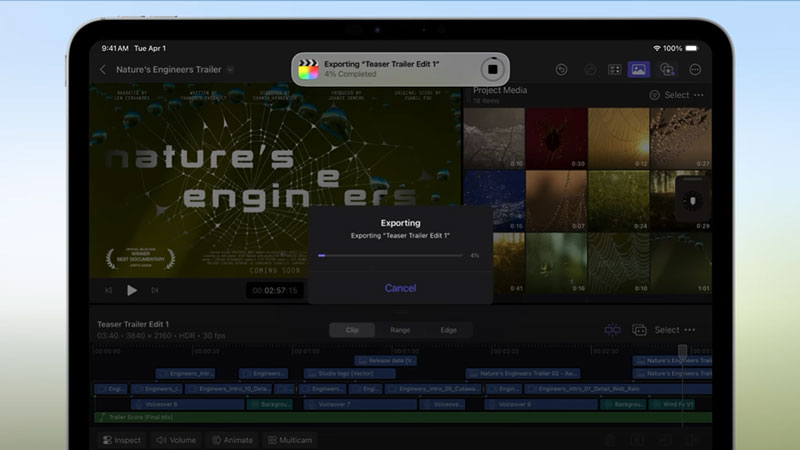Click the export progress bar in dialog
800x450 pixels.
(390, 255)
